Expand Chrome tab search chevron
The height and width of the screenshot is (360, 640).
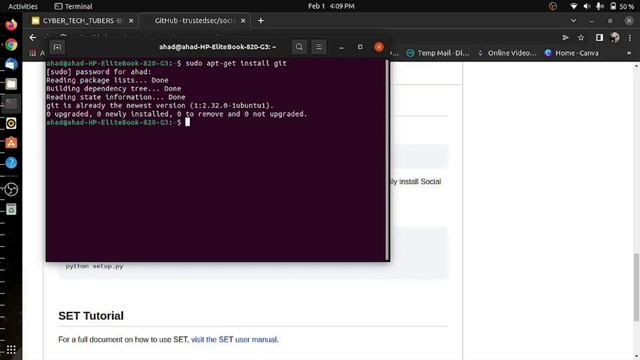(573, 20)
